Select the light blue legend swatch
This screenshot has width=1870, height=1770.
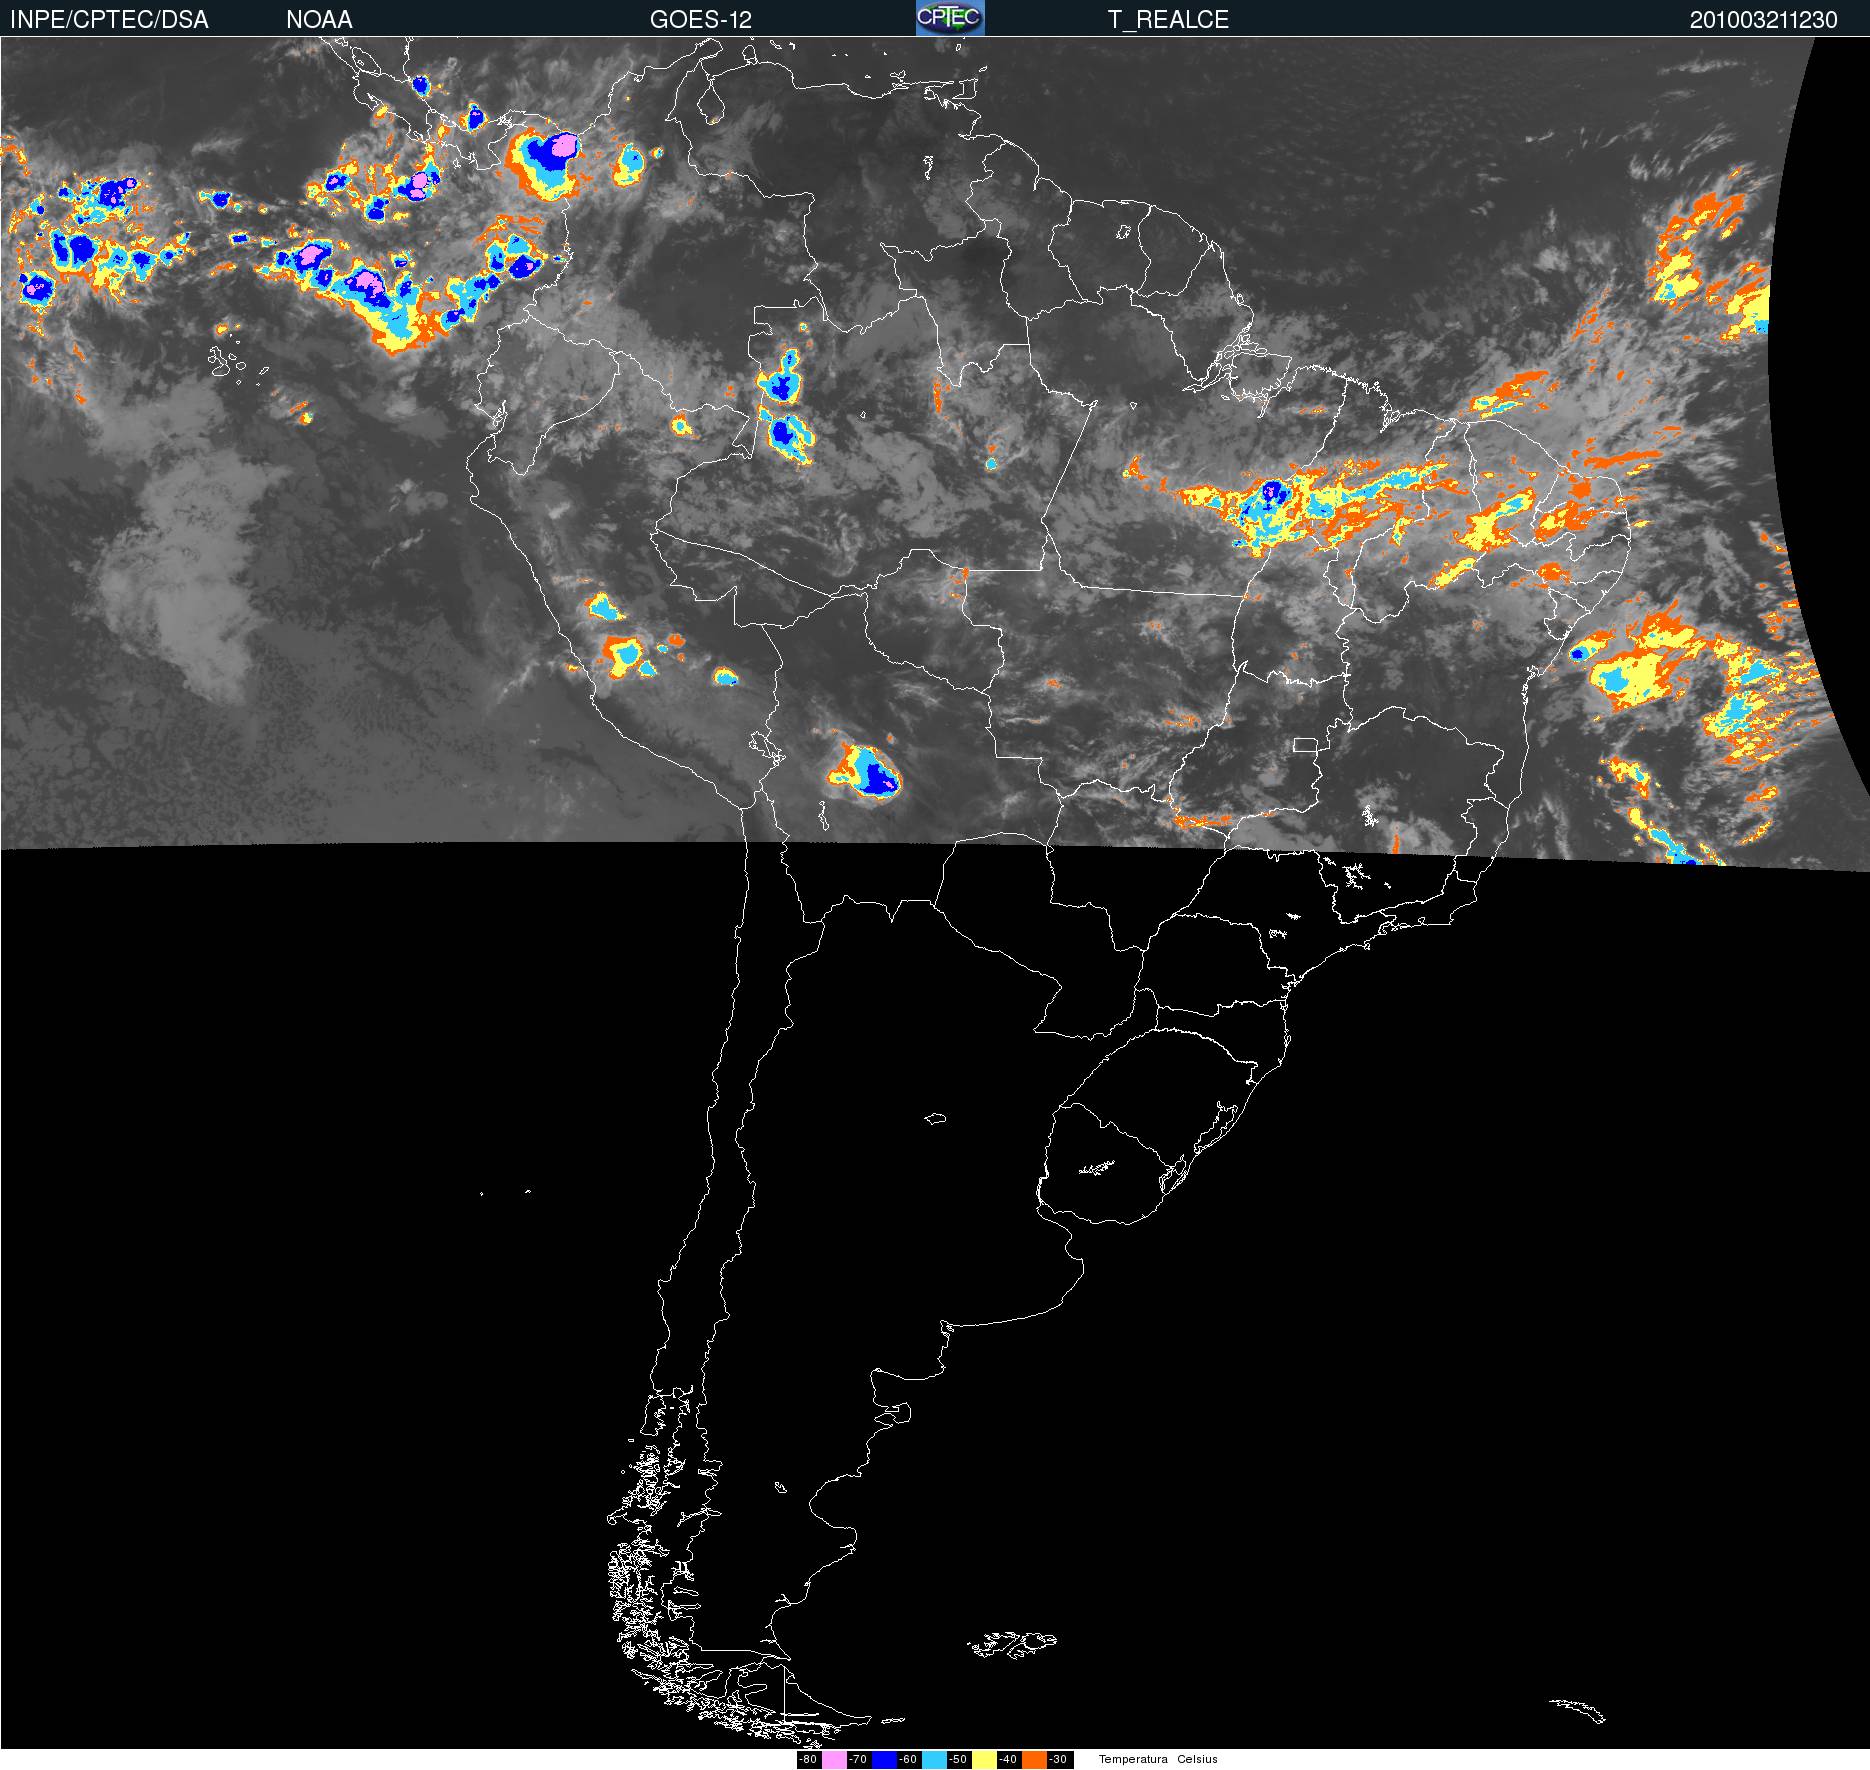point(934,1760)
